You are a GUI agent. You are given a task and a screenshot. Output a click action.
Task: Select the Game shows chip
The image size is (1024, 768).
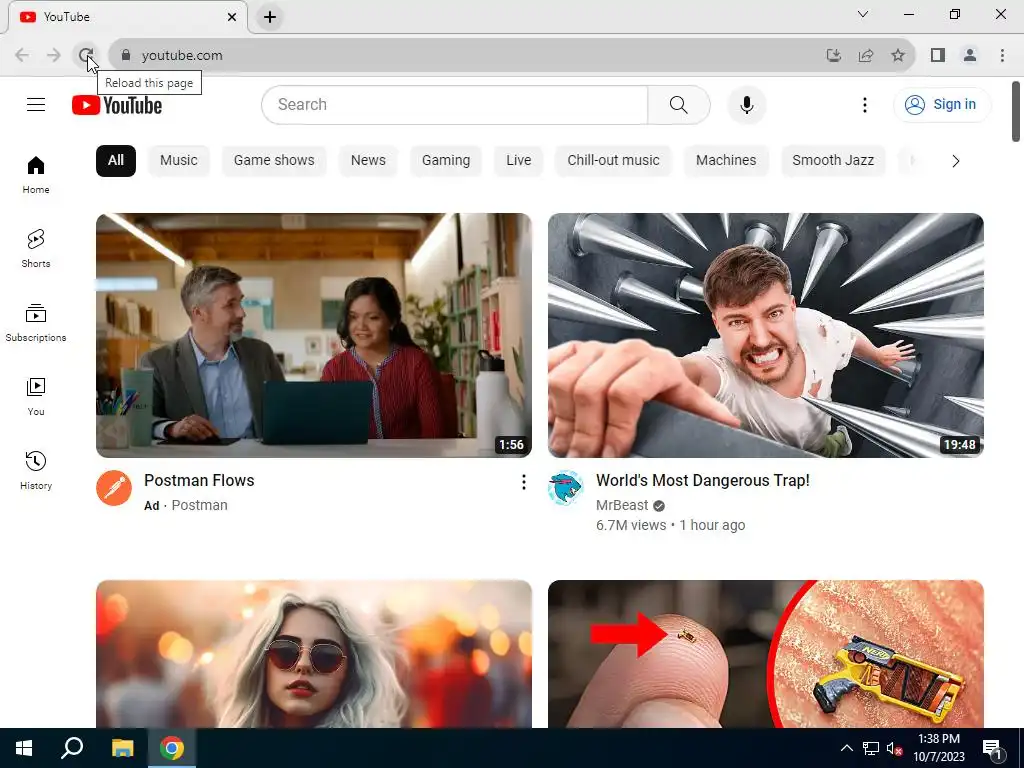click(x=274, y=161)
